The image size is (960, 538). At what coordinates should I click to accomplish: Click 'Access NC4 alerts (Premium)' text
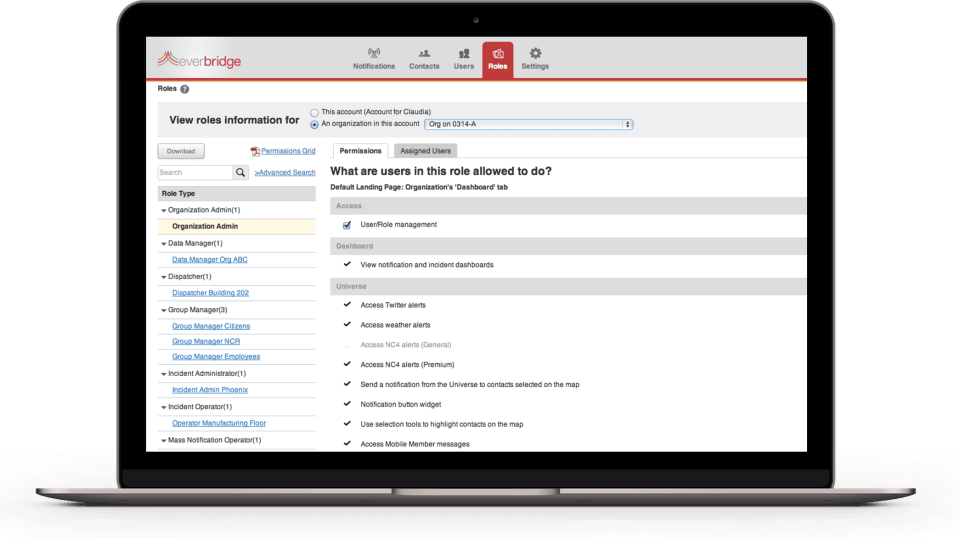[x=407, y=365]
